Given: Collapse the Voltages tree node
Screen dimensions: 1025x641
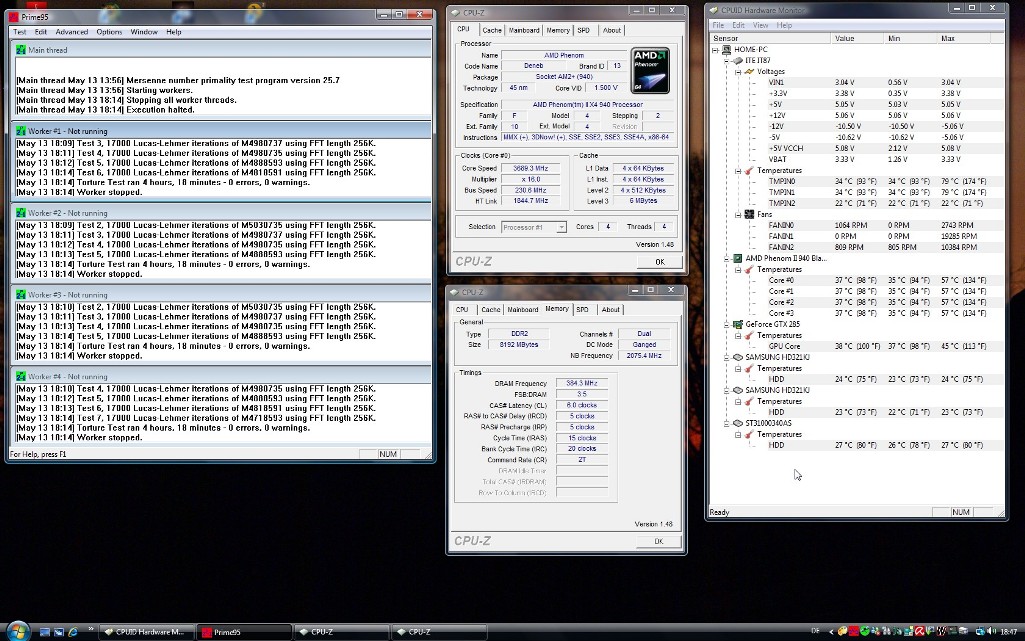Looking at the screenshot, I should pos(738,72).
